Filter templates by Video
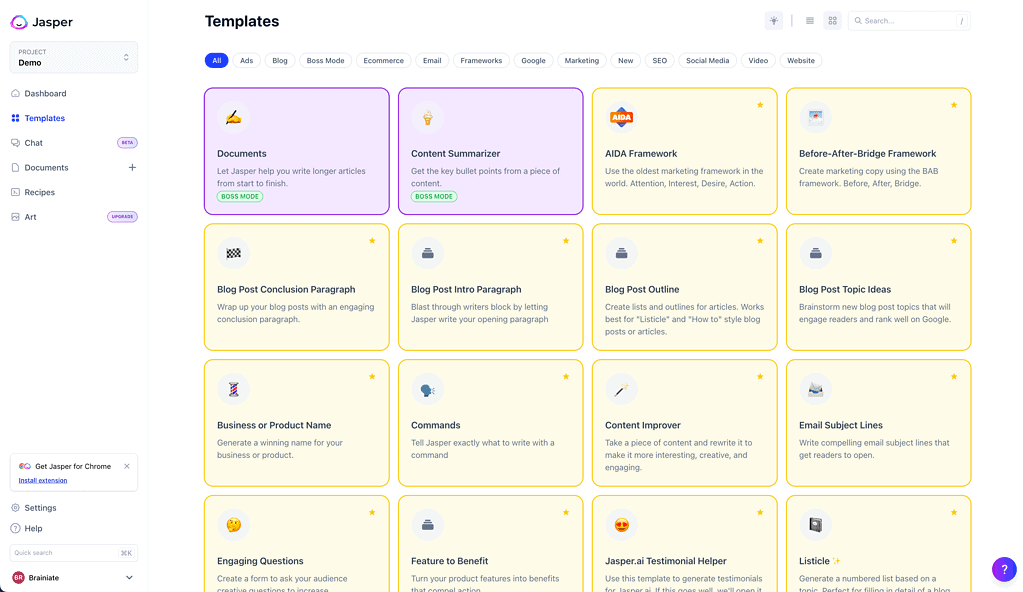 [758, 61]
